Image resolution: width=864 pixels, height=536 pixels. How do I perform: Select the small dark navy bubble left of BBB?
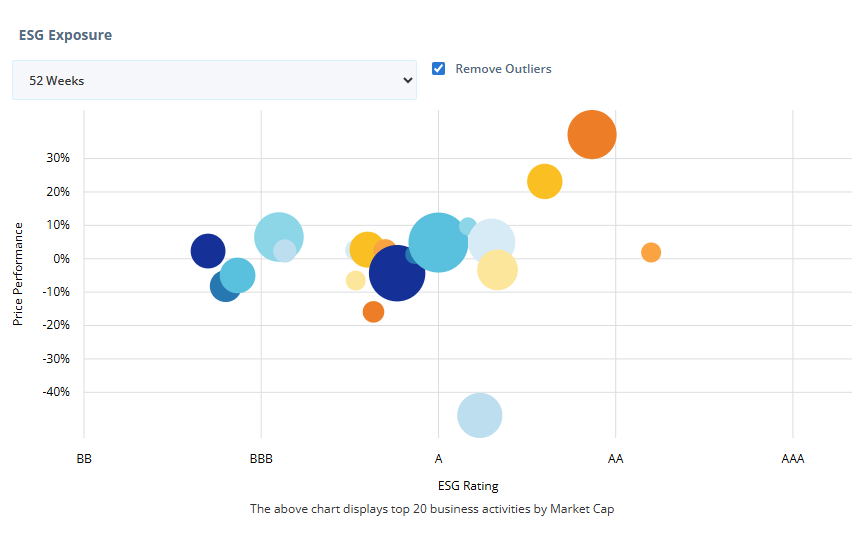coord(207,250)
